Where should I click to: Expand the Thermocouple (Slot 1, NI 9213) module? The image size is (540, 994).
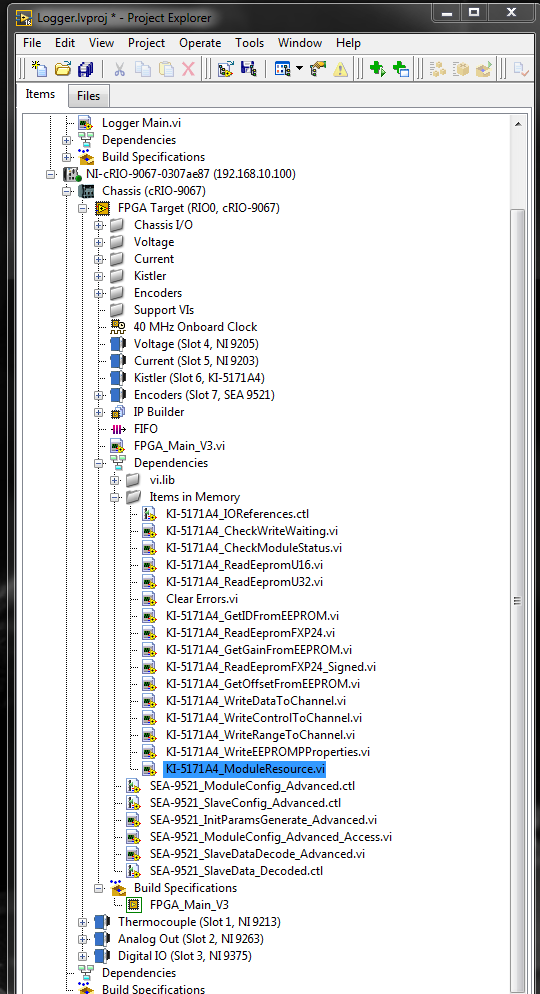(83, 922)
